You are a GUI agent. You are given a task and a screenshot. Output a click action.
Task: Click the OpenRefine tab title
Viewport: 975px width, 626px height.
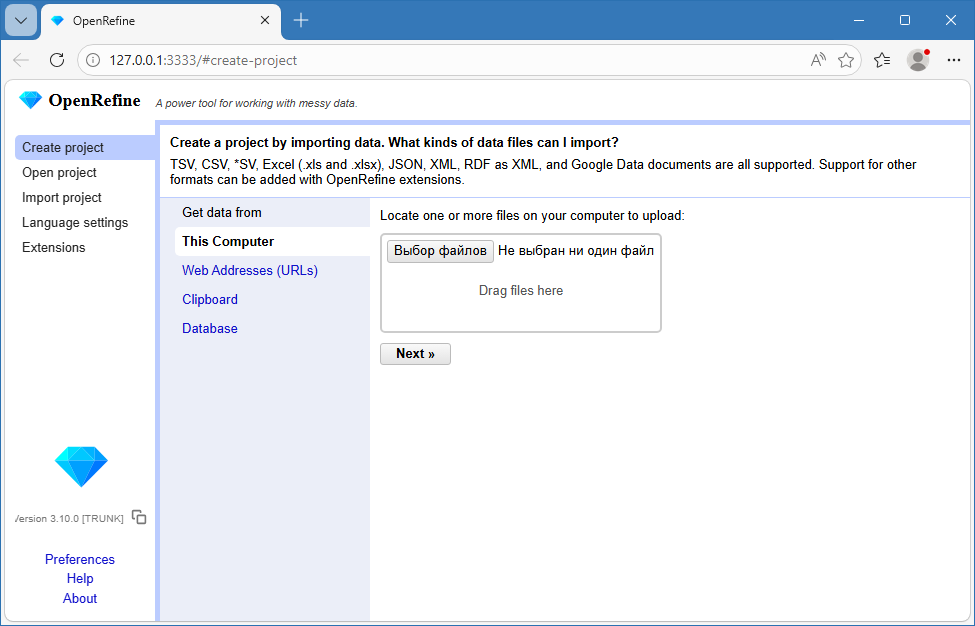point(104,21)
